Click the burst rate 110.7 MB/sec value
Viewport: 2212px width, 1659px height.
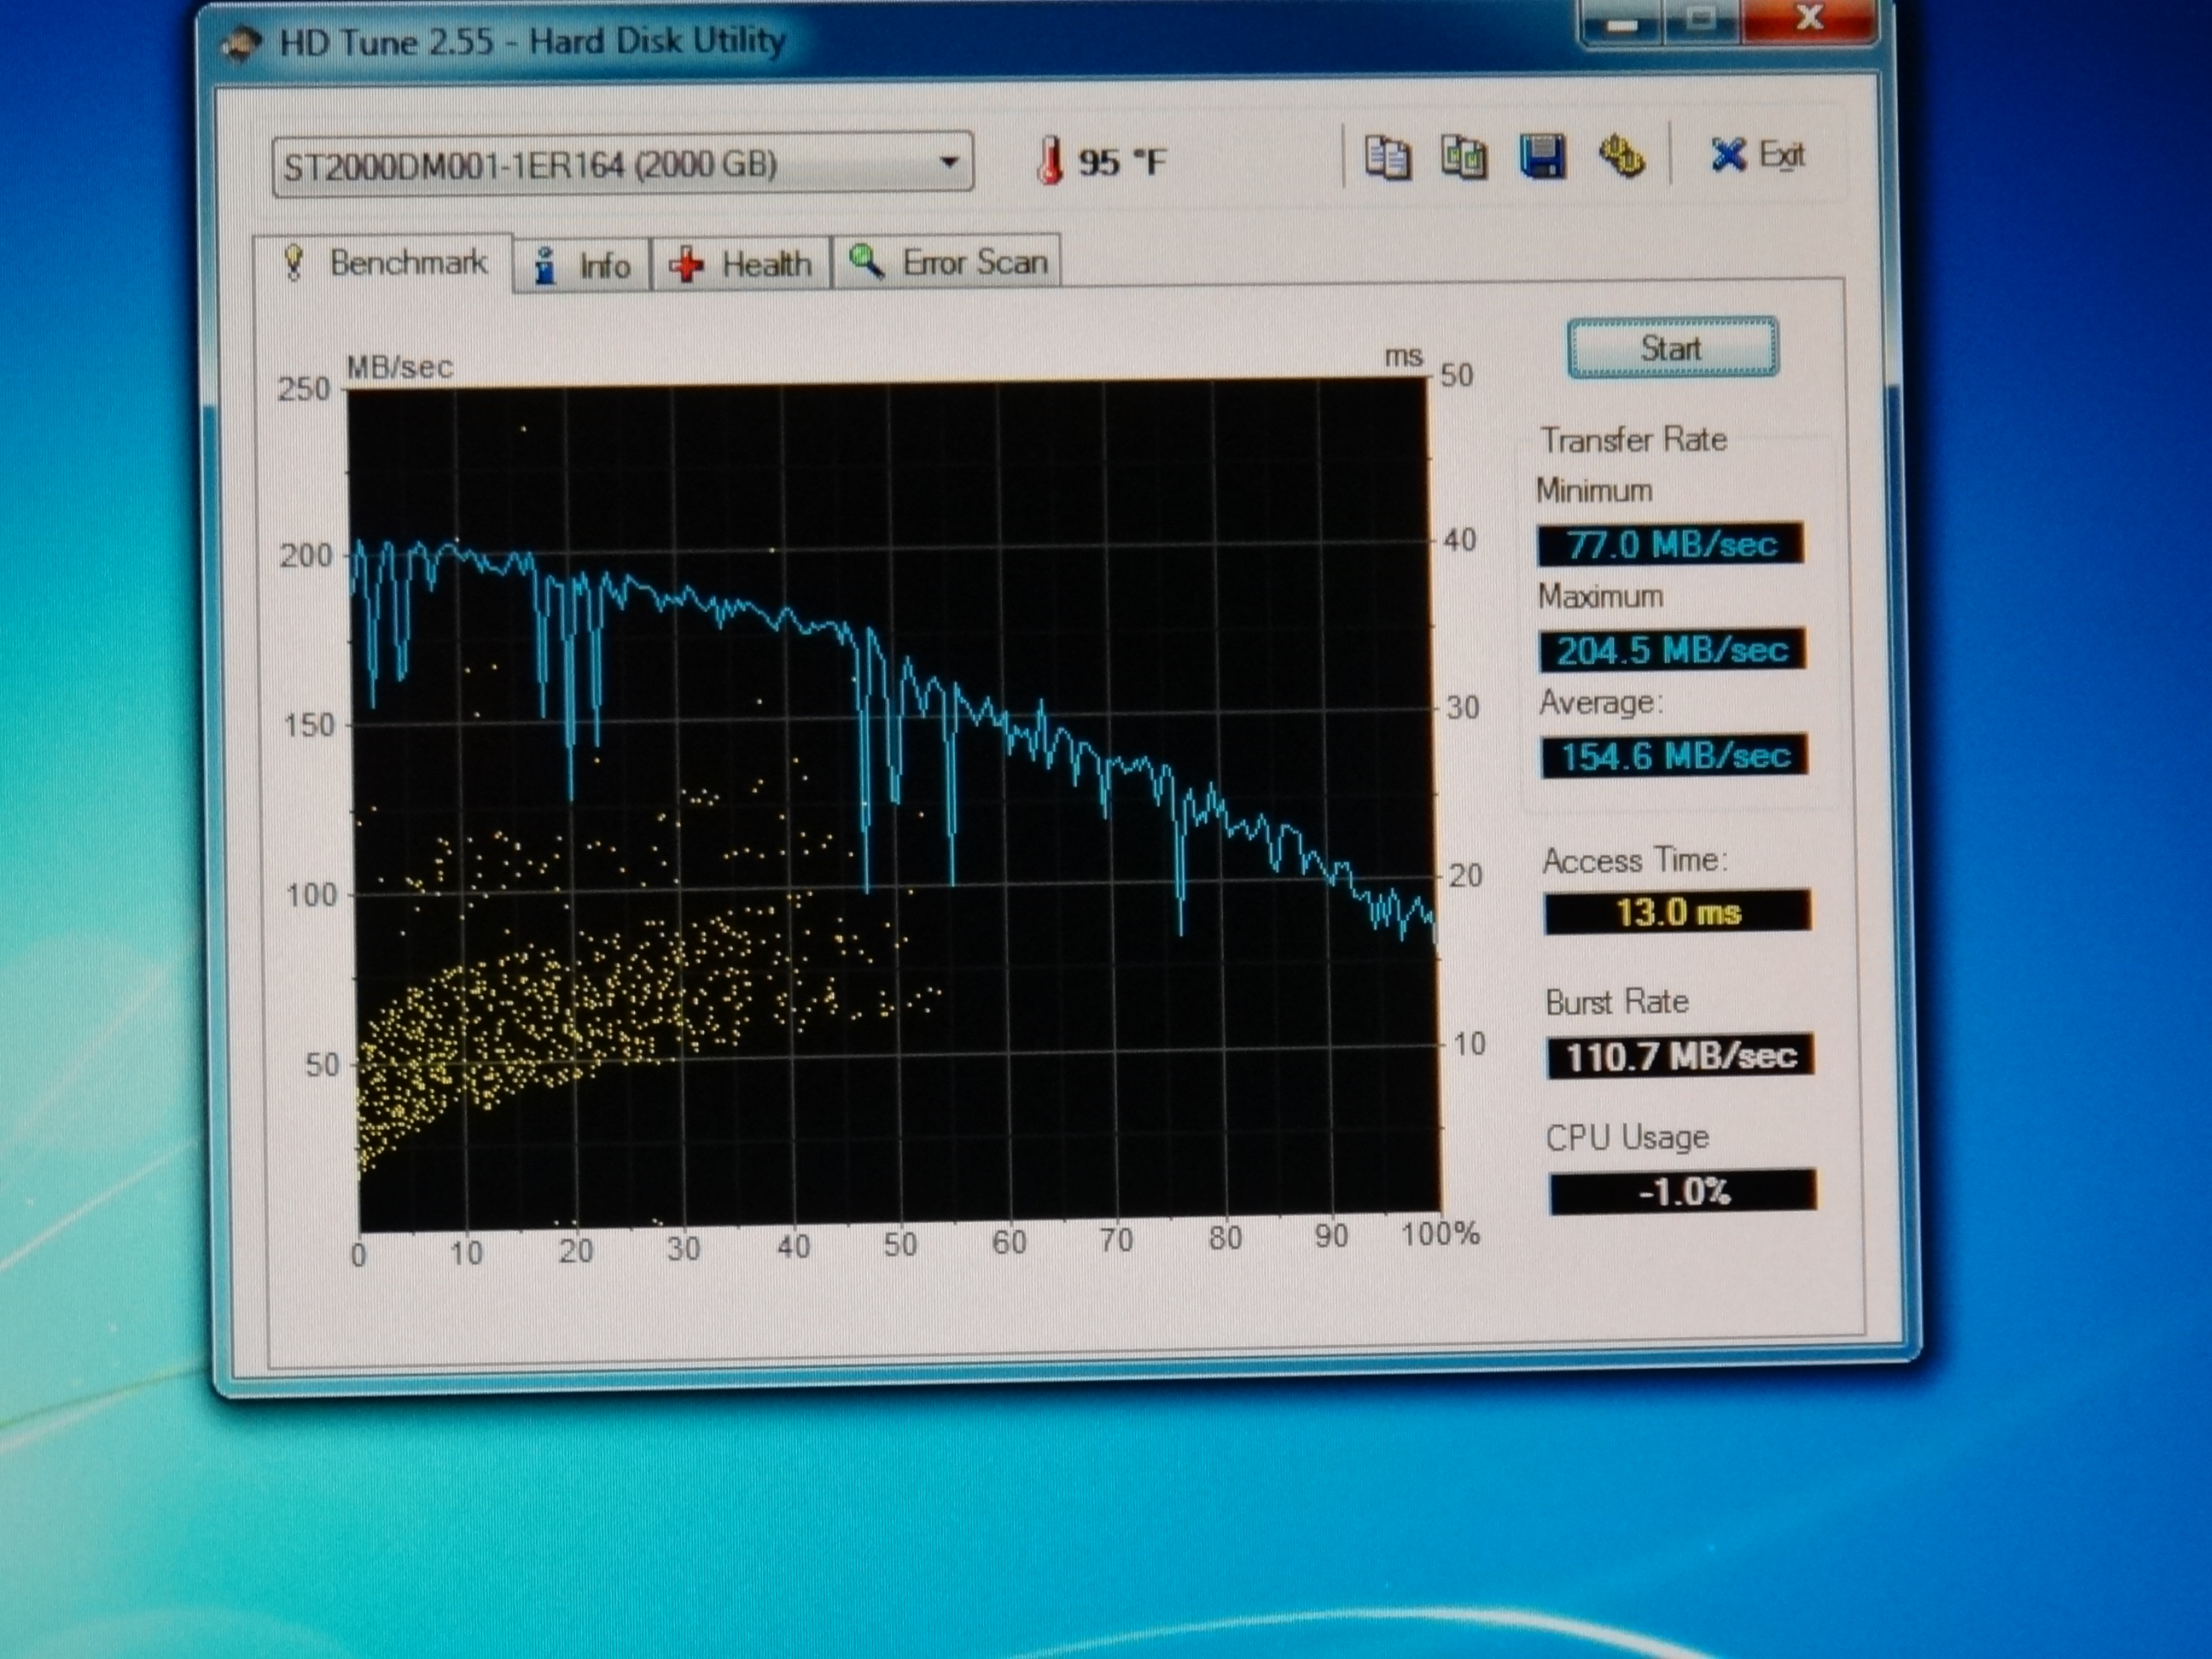1680,1056
